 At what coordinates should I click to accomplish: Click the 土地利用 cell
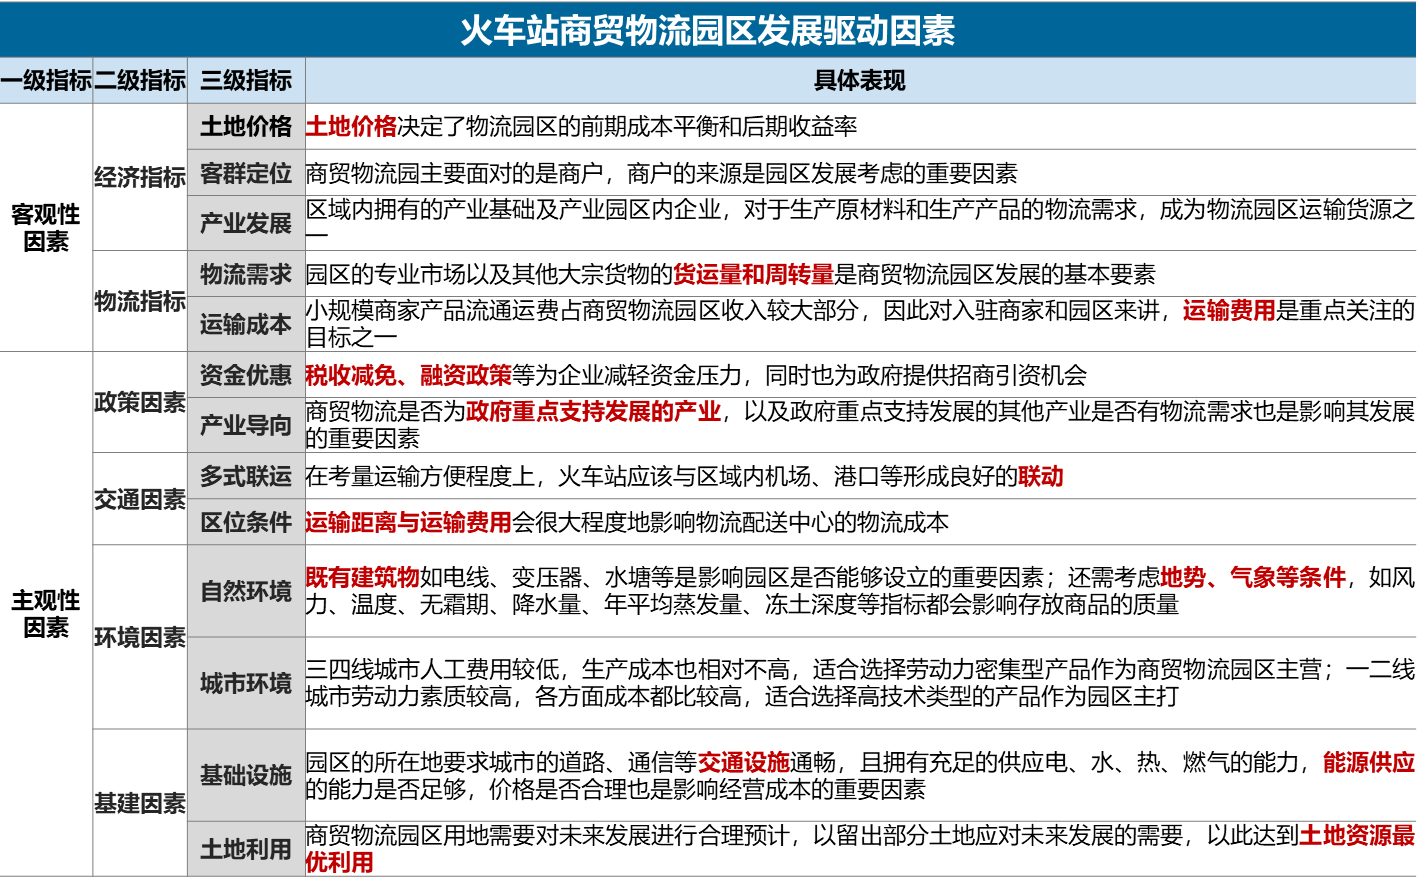coord(246,849)
